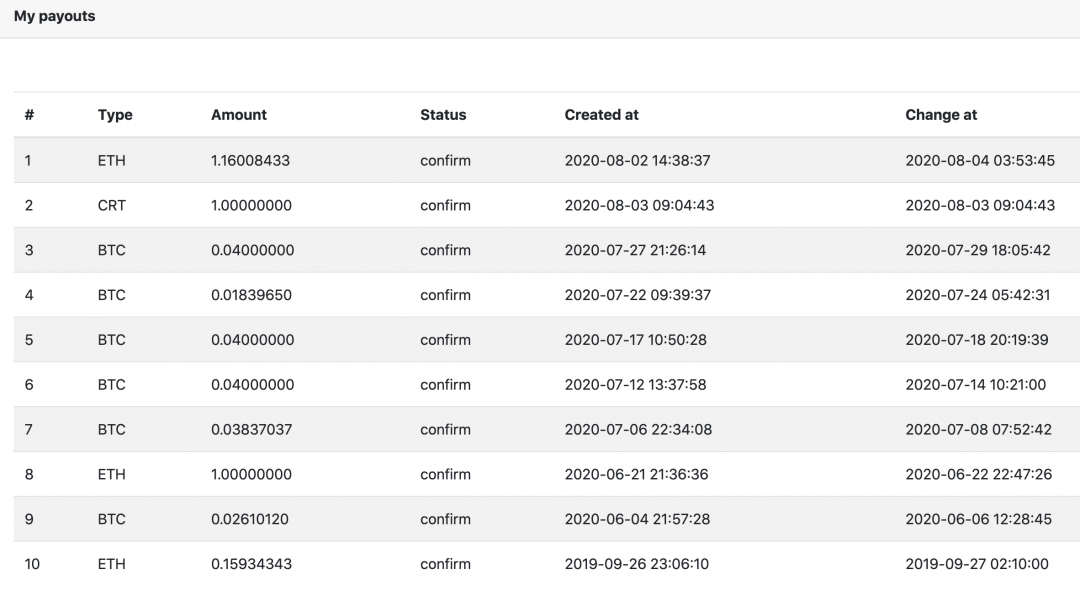Click the # column header
1080x591 pixels.
(x=29, y=115)
